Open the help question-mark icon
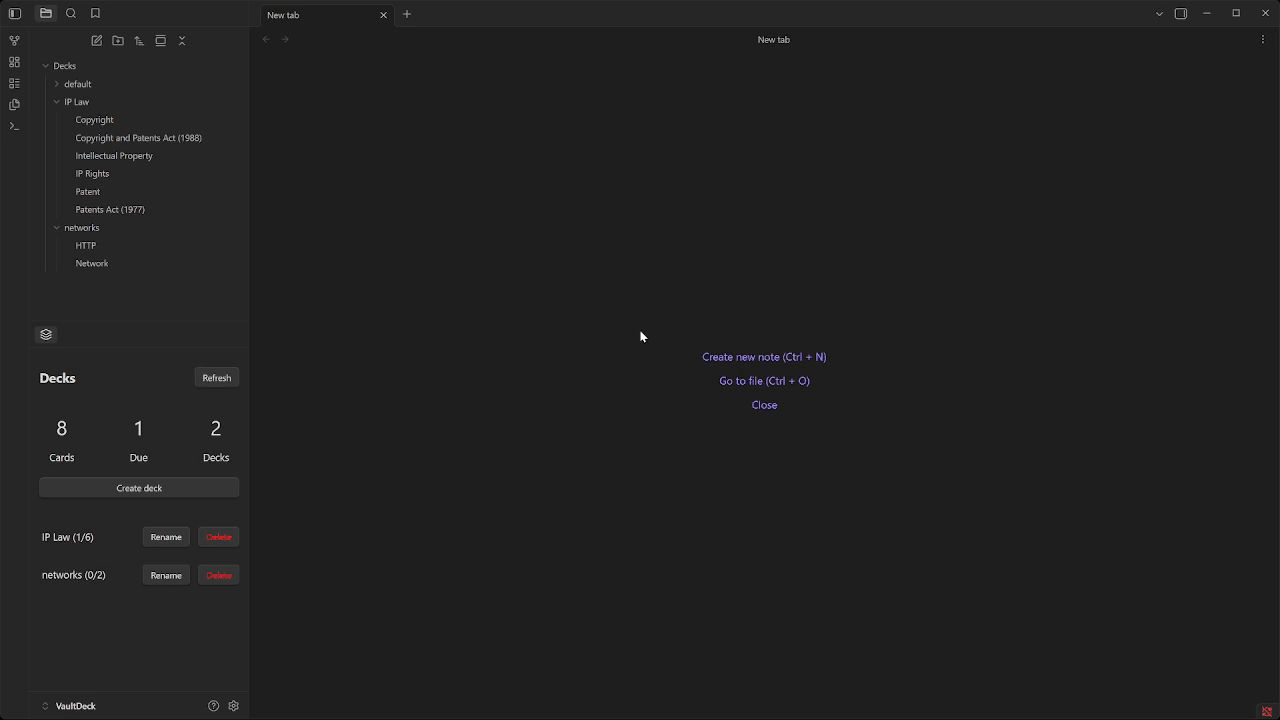 point(213,706)
